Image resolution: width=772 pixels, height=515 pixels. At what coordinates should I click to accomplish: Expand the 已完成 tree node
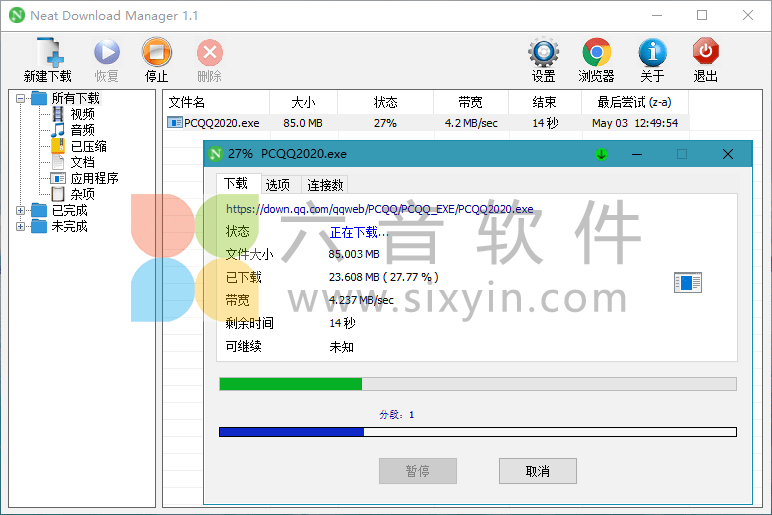tap(20, 211)
